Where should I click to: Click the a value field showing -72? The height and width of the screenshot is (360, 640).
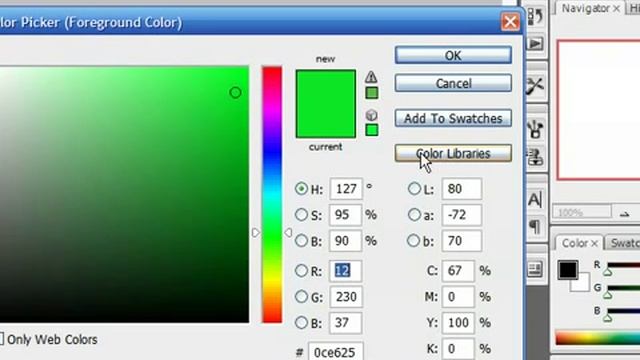coord(462,215)
